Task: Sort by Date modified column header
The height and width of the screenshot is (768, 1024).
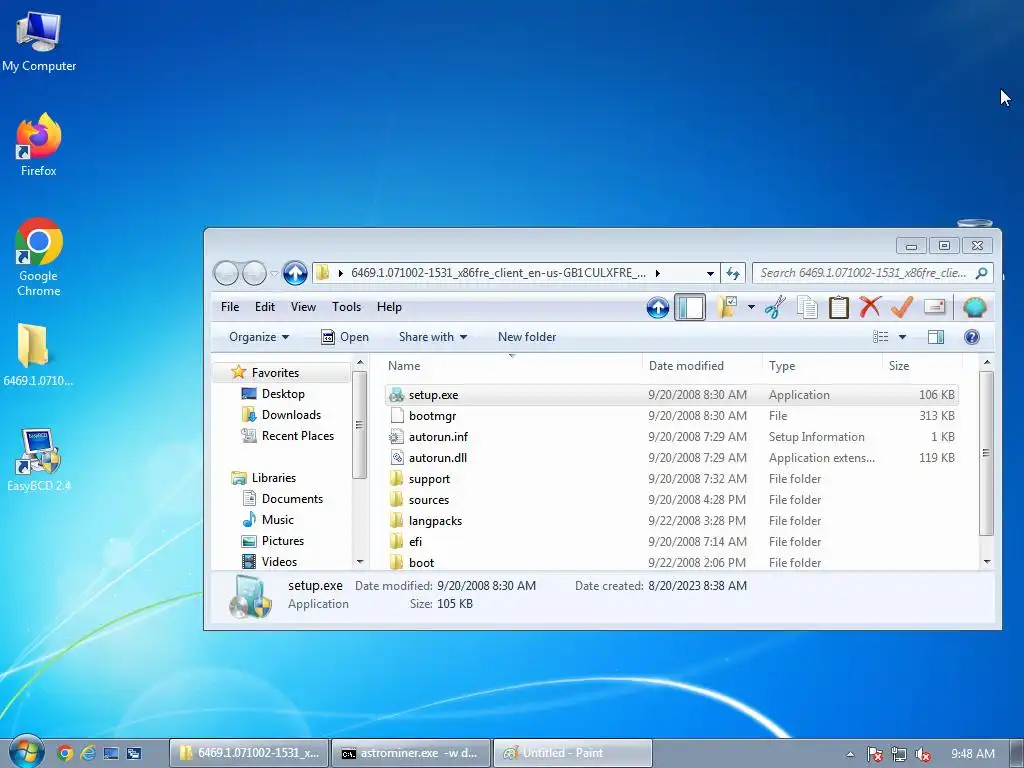Action: coord(703,366)
